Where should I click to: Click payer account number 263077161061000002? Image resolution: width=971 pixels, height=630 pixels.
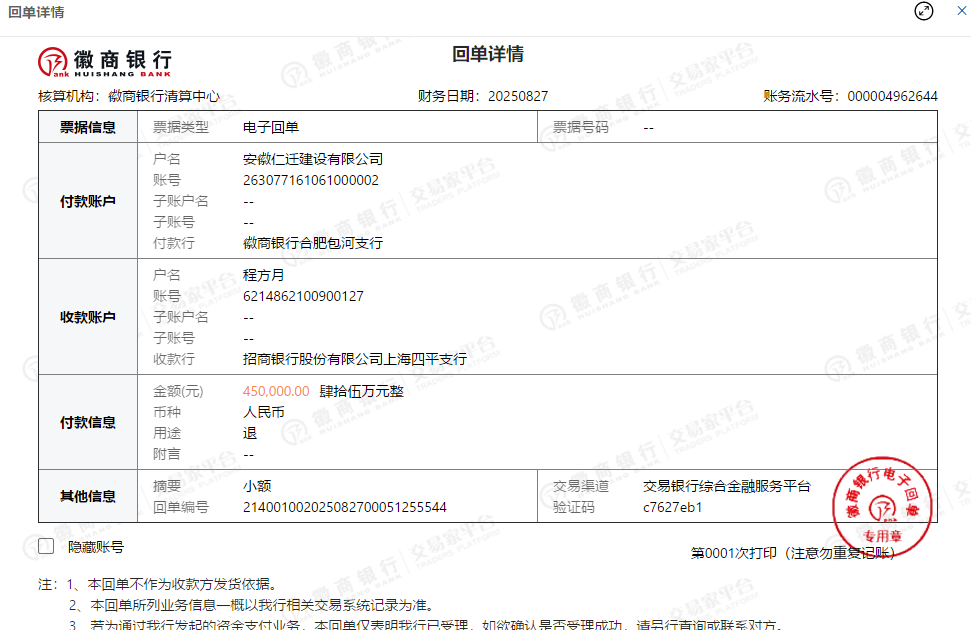[311, 180]
